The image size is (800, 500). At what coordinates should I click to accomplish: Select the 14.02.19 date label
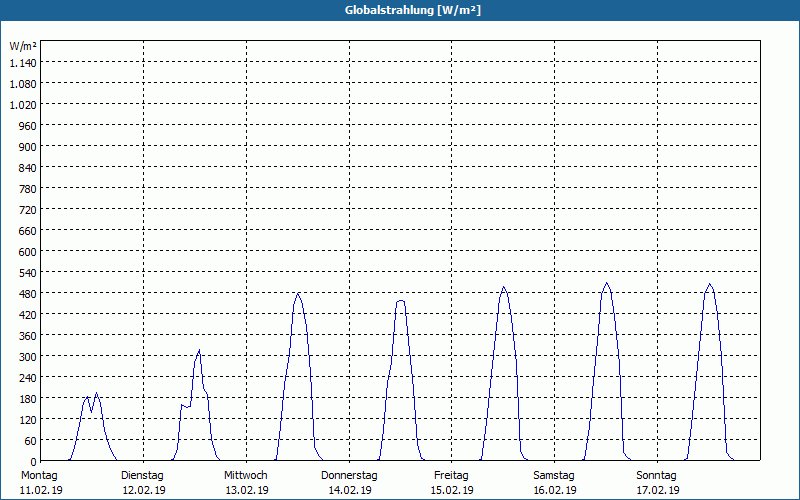[x=350, y=490]
